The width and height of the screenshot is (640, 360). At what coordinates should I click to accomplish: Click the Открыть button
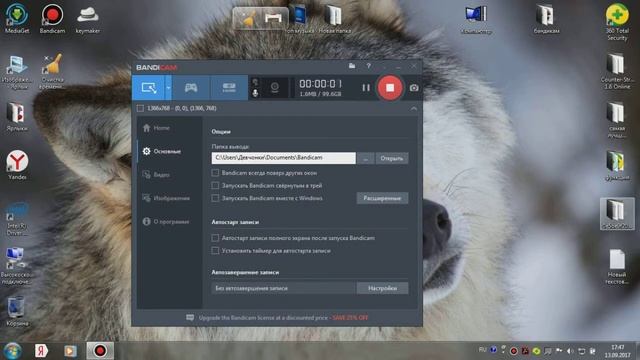391,158
